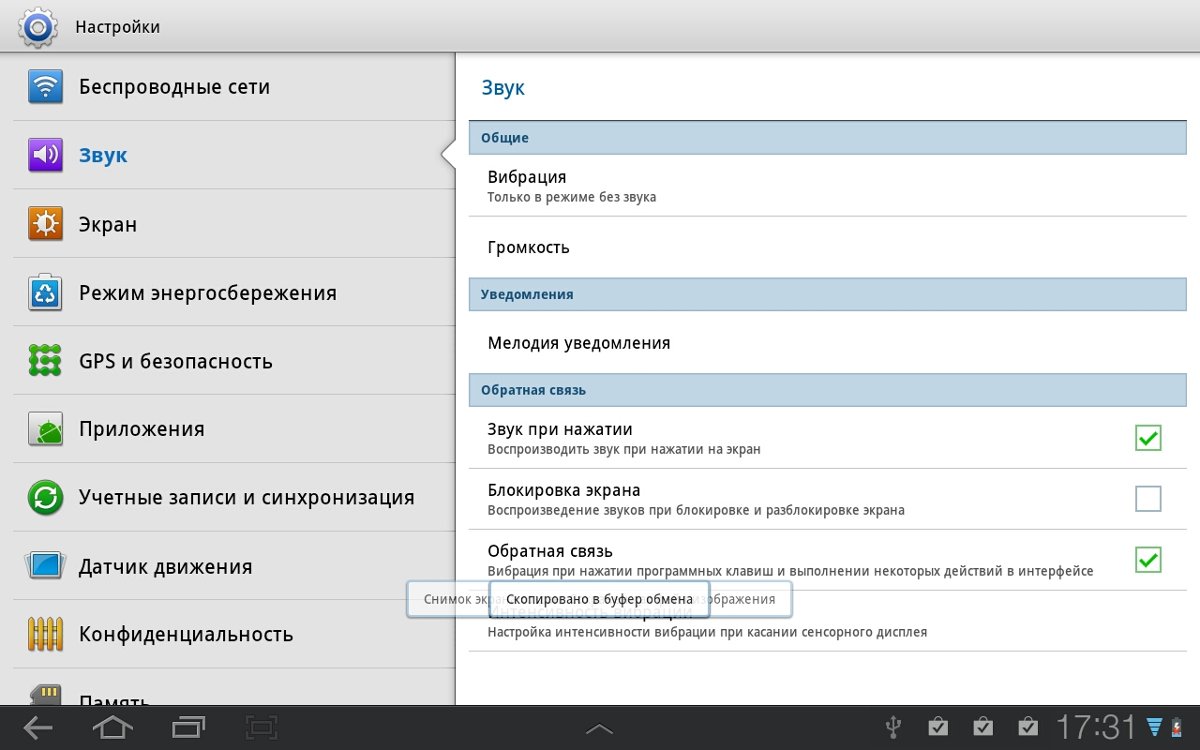Screen dimensions: 1200x750
Task: Open recent apps in navigation bar
Action: [188, 727]
